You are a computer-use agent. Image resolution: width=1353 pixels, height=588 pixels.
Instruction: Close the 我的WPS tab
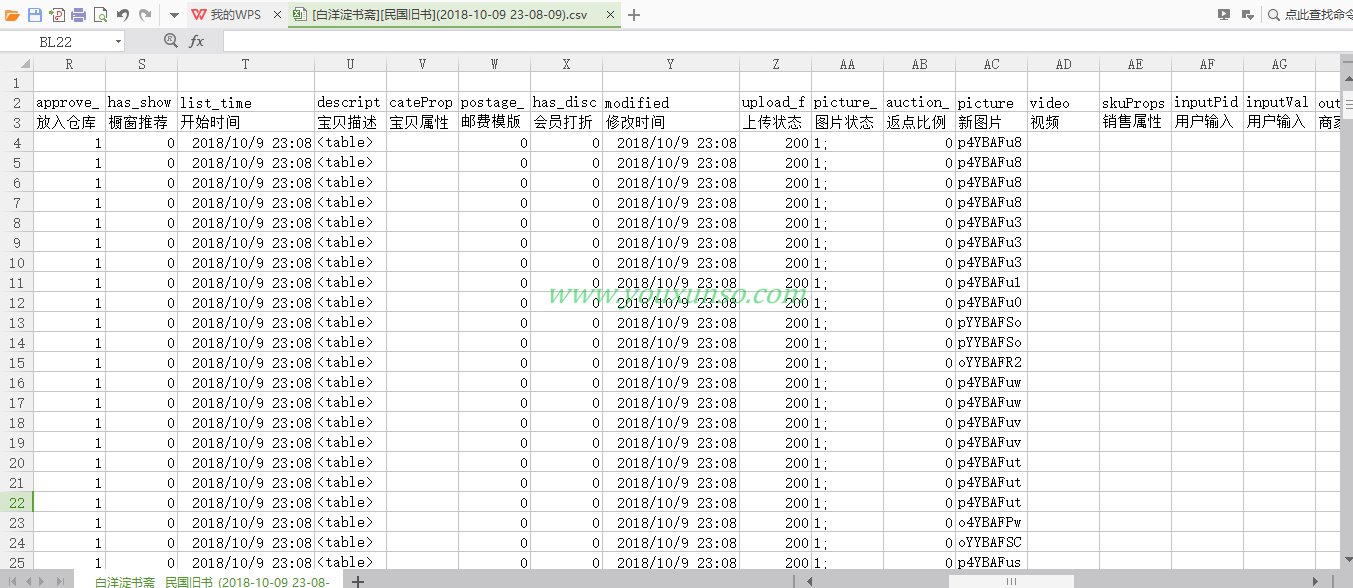pyautogui.click(x=277, y=15)
